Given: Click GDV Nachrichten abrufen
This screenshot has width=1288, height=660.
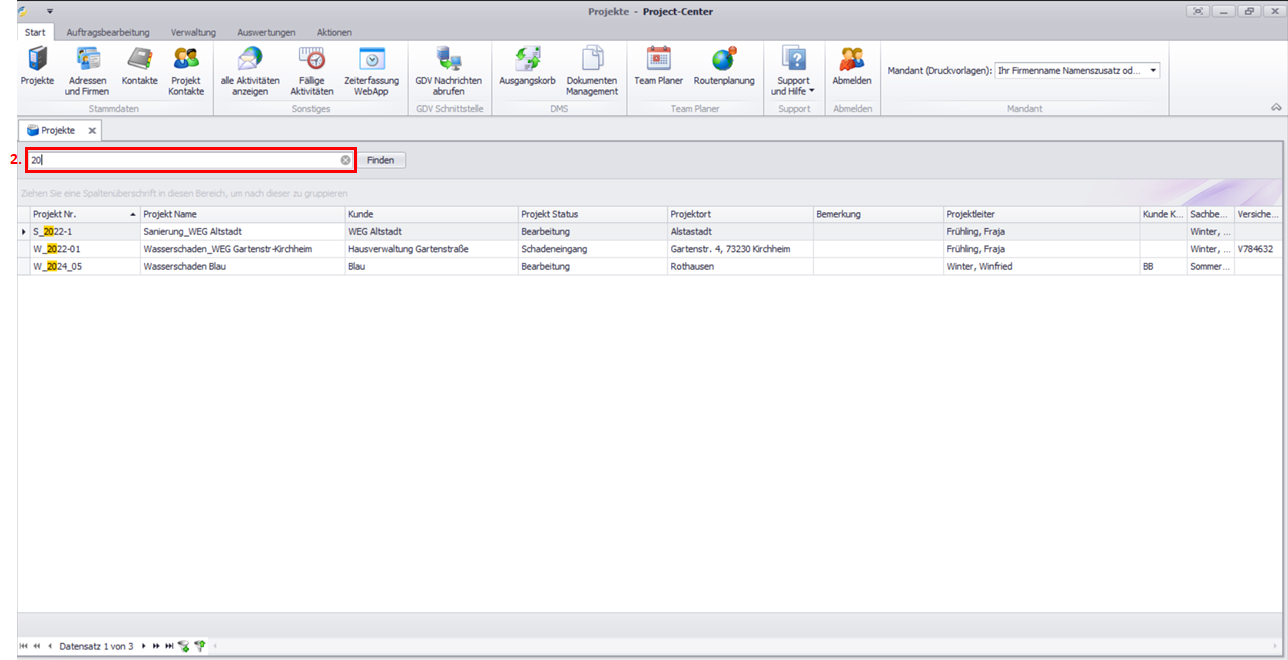Looking at the screenshot, I should tap(448, 70).
